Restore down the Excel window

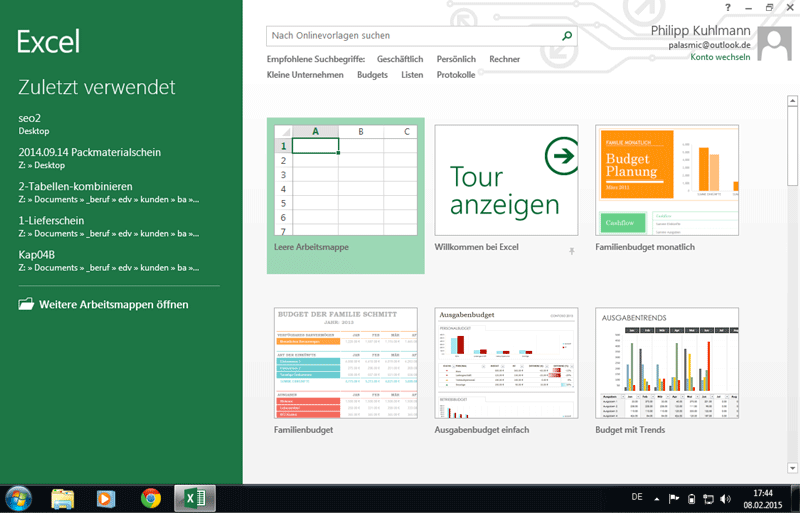[x=769, y=8]
